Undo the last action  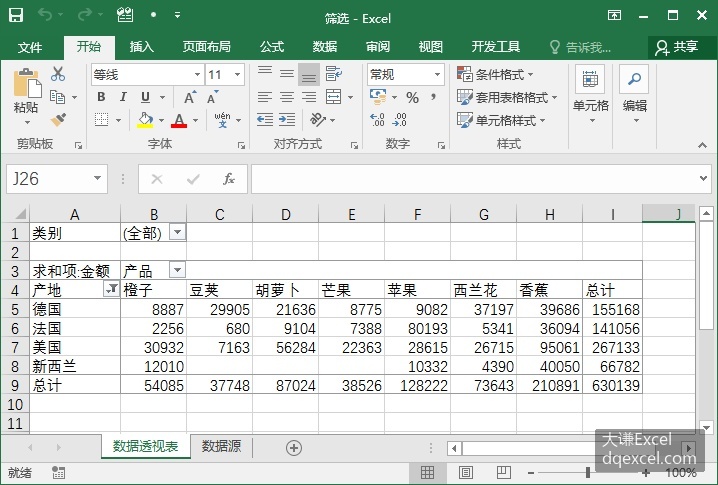44,16
